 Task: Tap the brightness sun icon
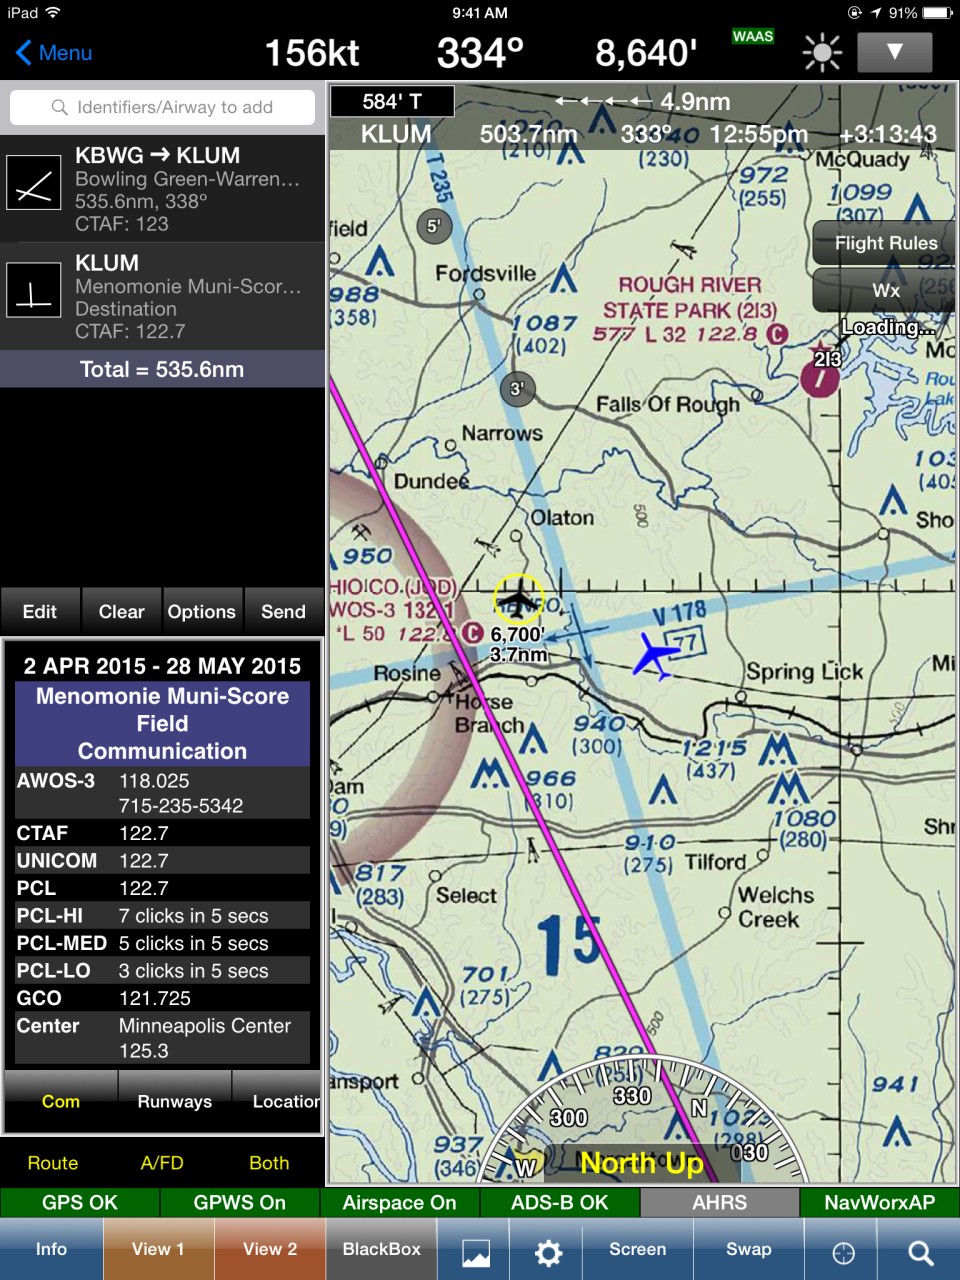pos(822,52)
